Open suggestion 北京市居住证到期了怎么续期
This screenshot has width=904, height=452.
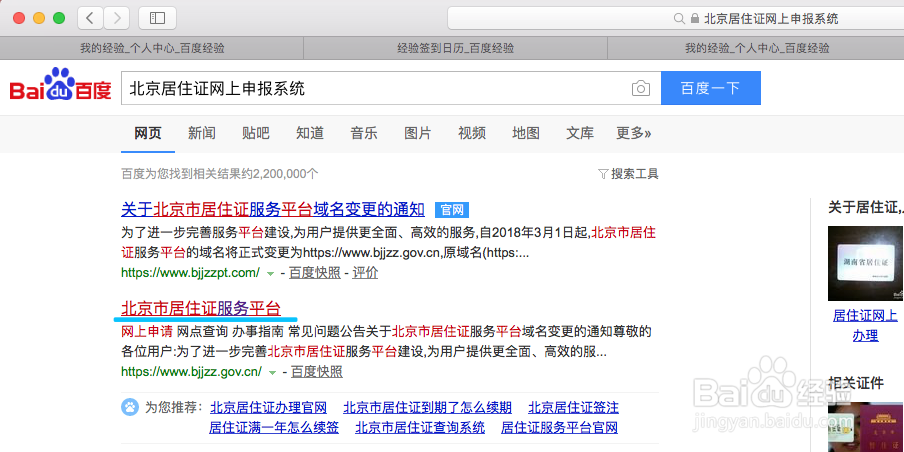click(x=428, y=408)
